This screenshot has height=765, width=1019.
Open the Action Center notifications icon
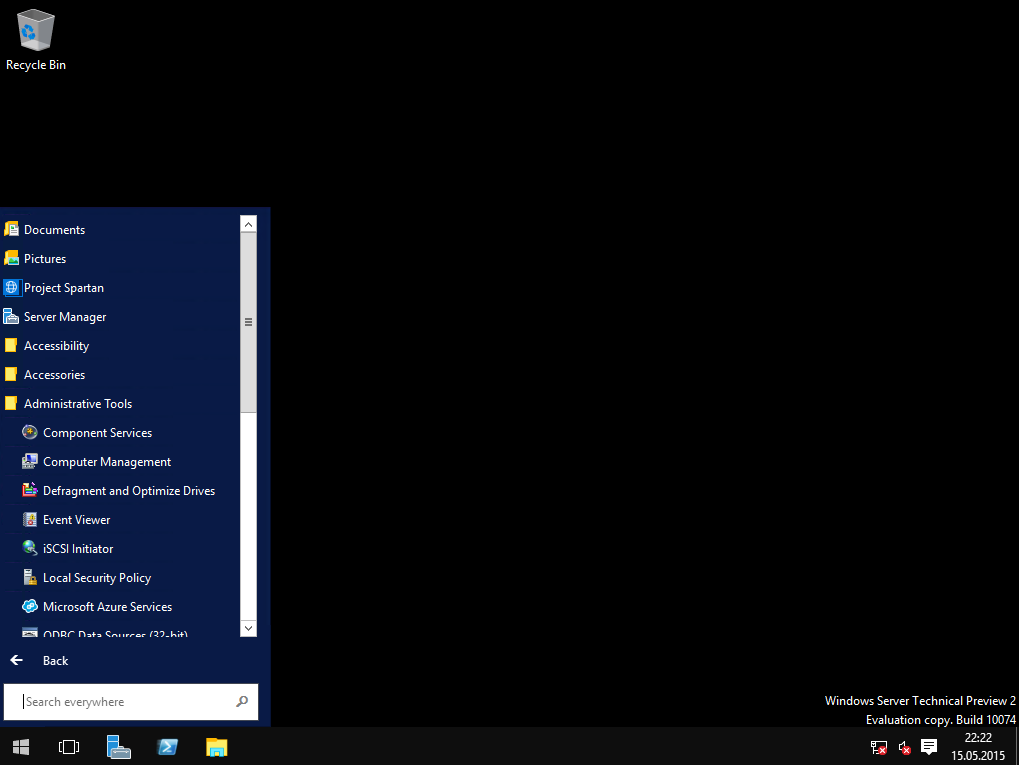[929, 747]
